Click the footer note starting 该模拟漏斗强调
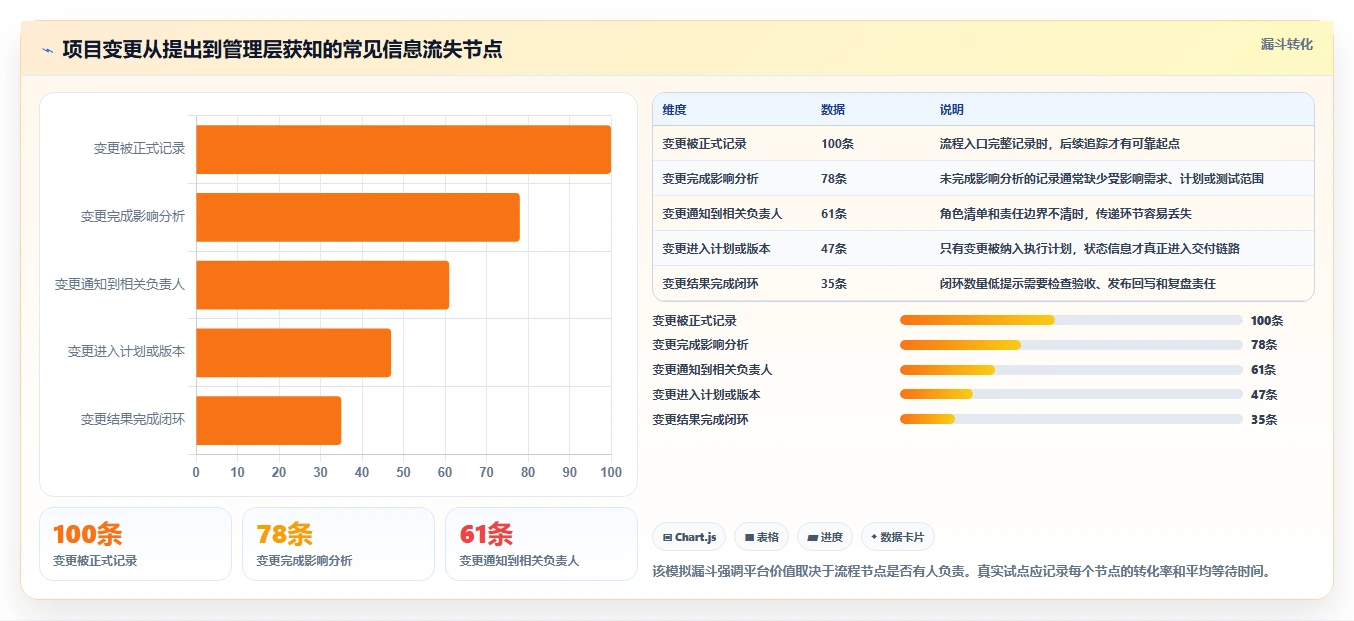 coord(961,572)
